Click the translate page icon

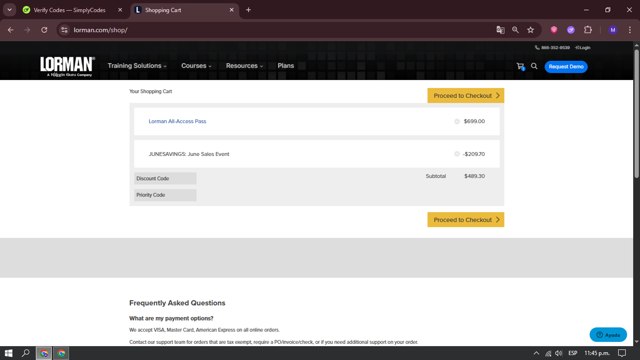coord(500,30)
